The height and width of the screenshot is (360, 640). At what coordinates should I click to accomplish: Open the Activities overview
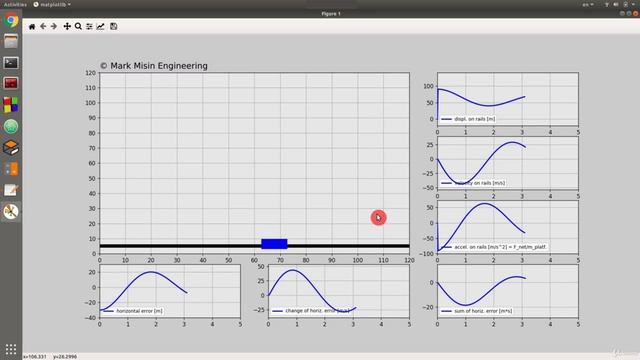15,4
